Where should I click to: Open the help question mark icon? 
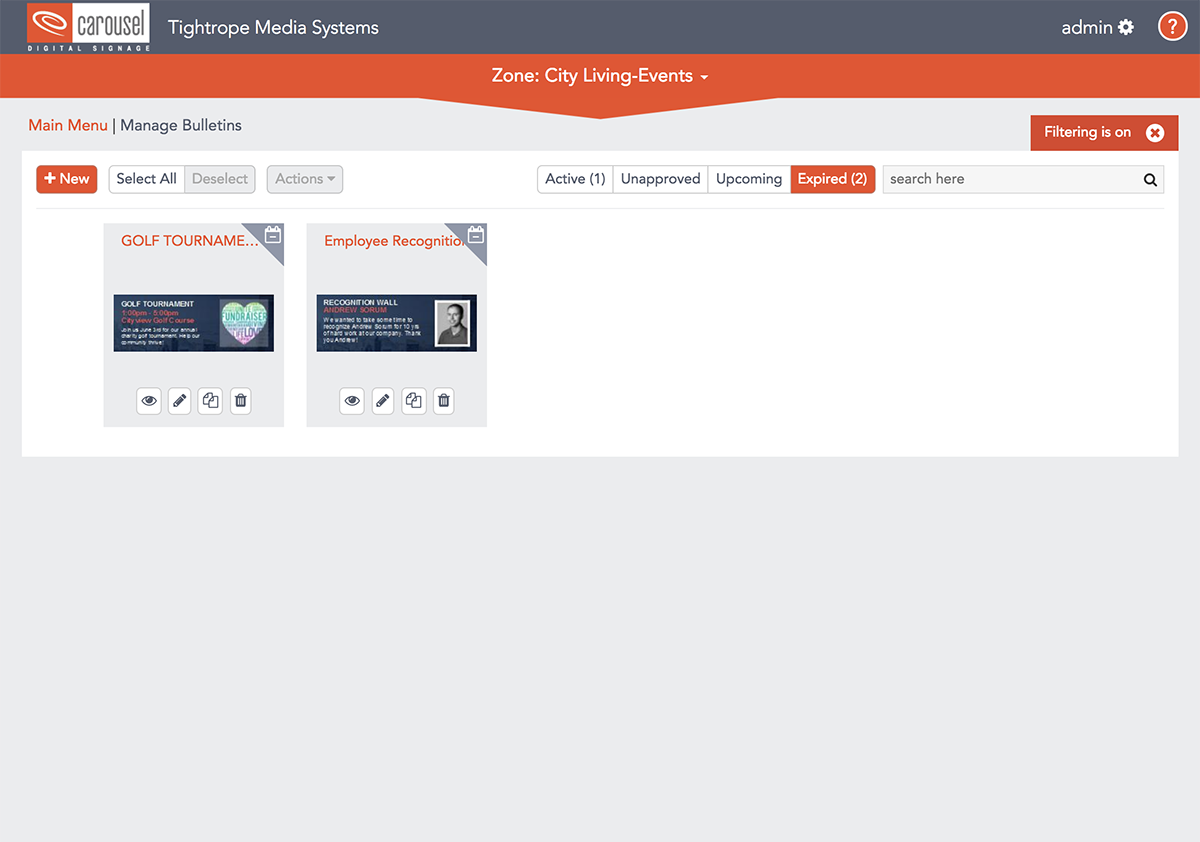click(x=1172, y=27)
